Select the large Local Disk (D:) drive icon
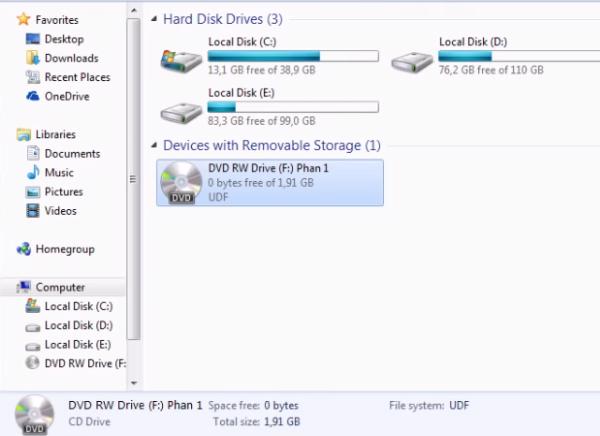Image resolution: width=600 pixels, height=436 pixels. 411,62
